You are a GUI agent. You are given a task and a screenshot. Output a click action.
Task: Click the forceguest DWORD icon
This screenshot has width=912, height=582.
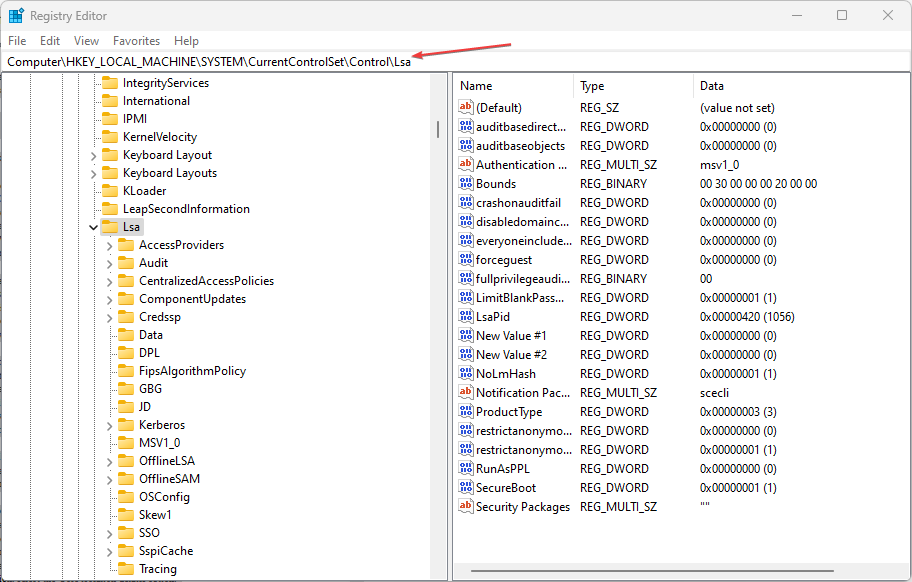click(x=465, y=259)
